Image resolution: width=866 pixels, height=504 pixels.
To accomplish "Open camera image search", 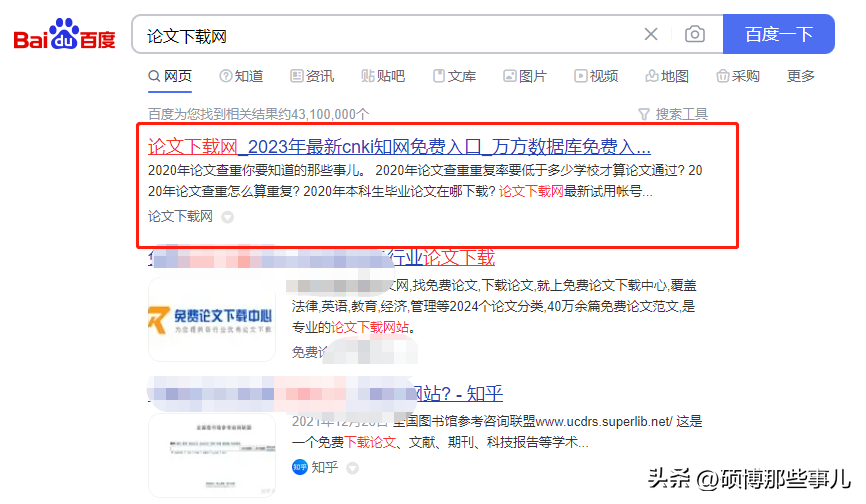I will pyautogui.click(x=694, y=35).
